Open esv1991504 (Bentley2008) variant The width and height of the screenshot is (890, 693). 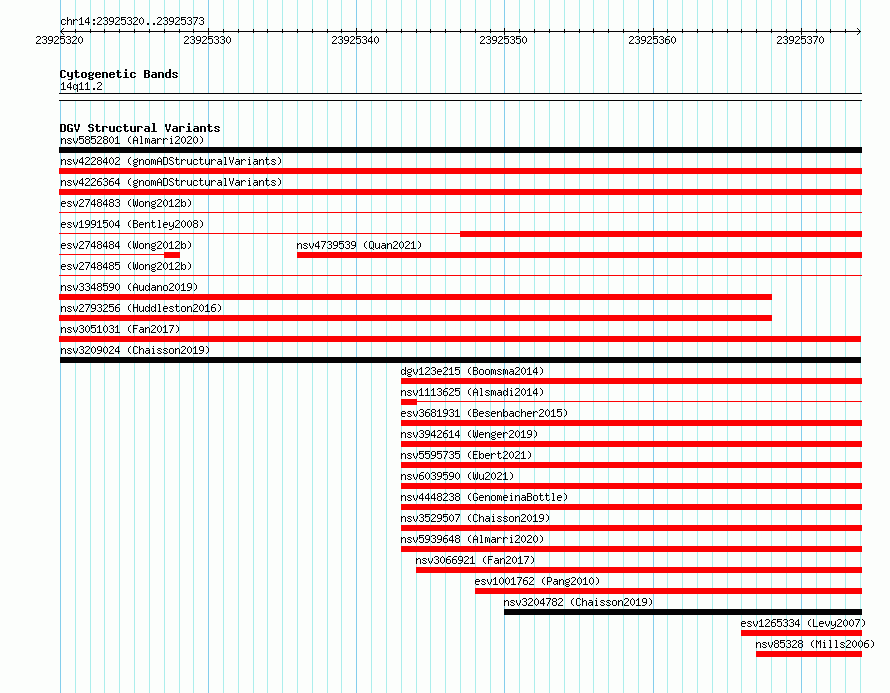coord(132,224)
